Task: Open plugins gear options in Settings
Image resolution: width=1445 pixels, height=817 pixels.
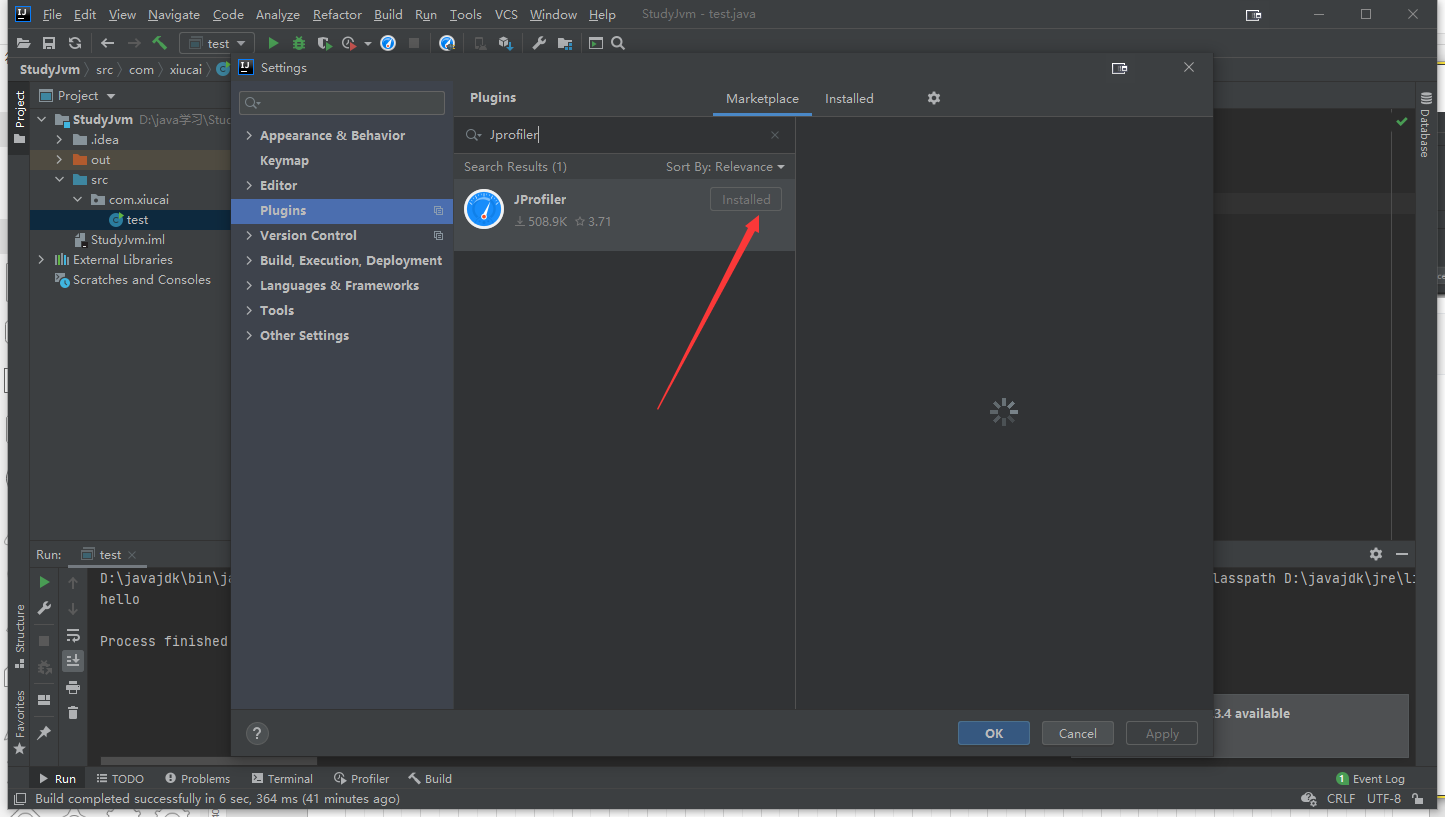Action: point(934,98)
